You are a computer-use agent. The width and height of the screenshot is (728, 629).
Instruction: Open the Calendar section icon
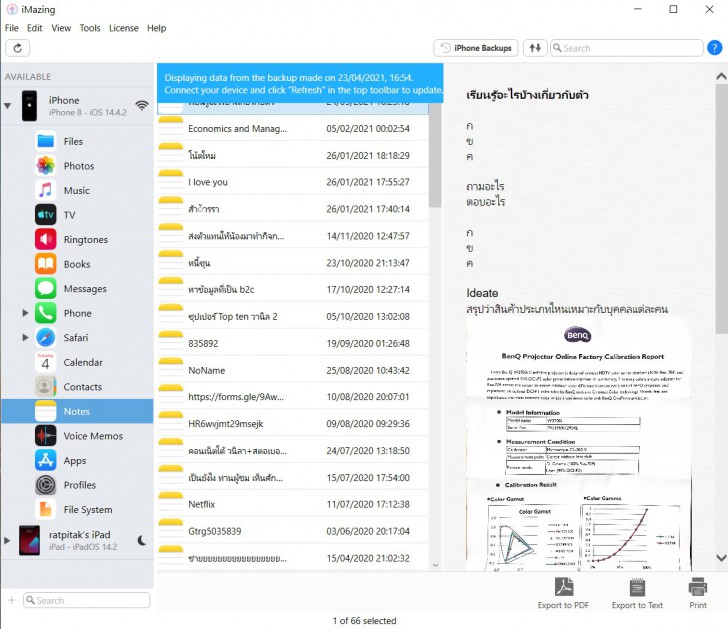pyautogui.click(x=46, y=362)
